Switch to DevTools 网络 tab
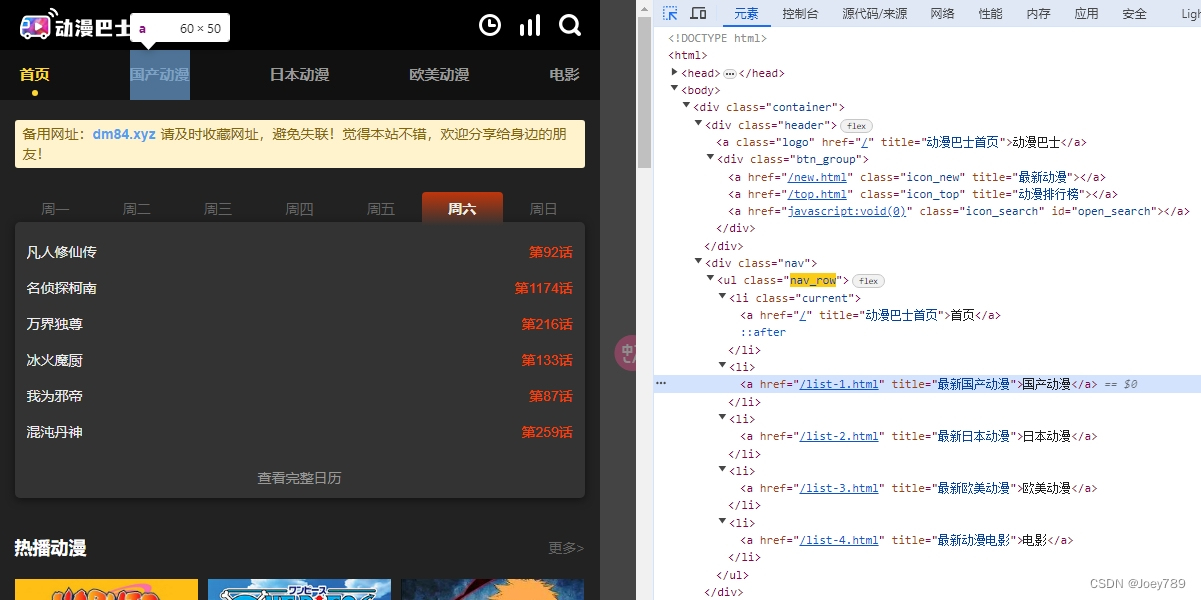 coord(942,13)
